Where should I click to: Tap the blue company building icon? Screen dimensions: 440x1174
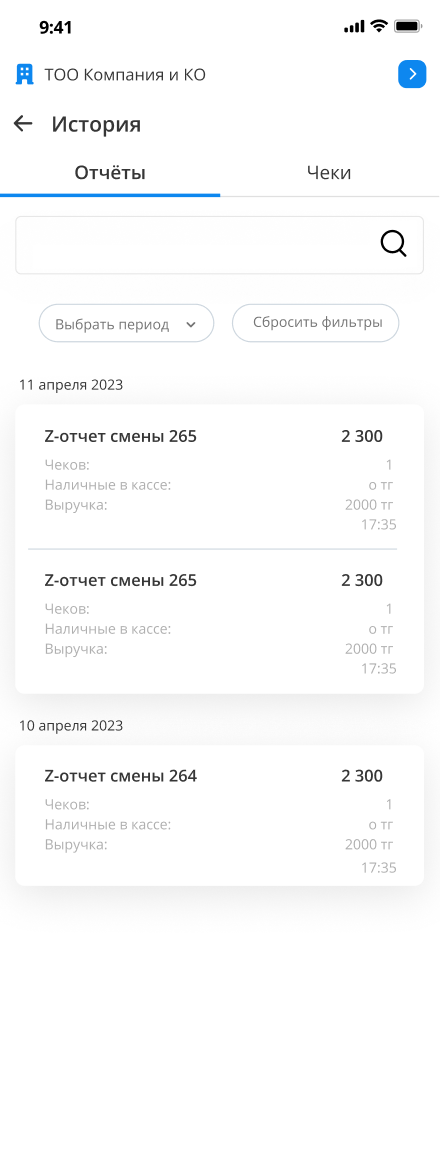tap(25, 74)
